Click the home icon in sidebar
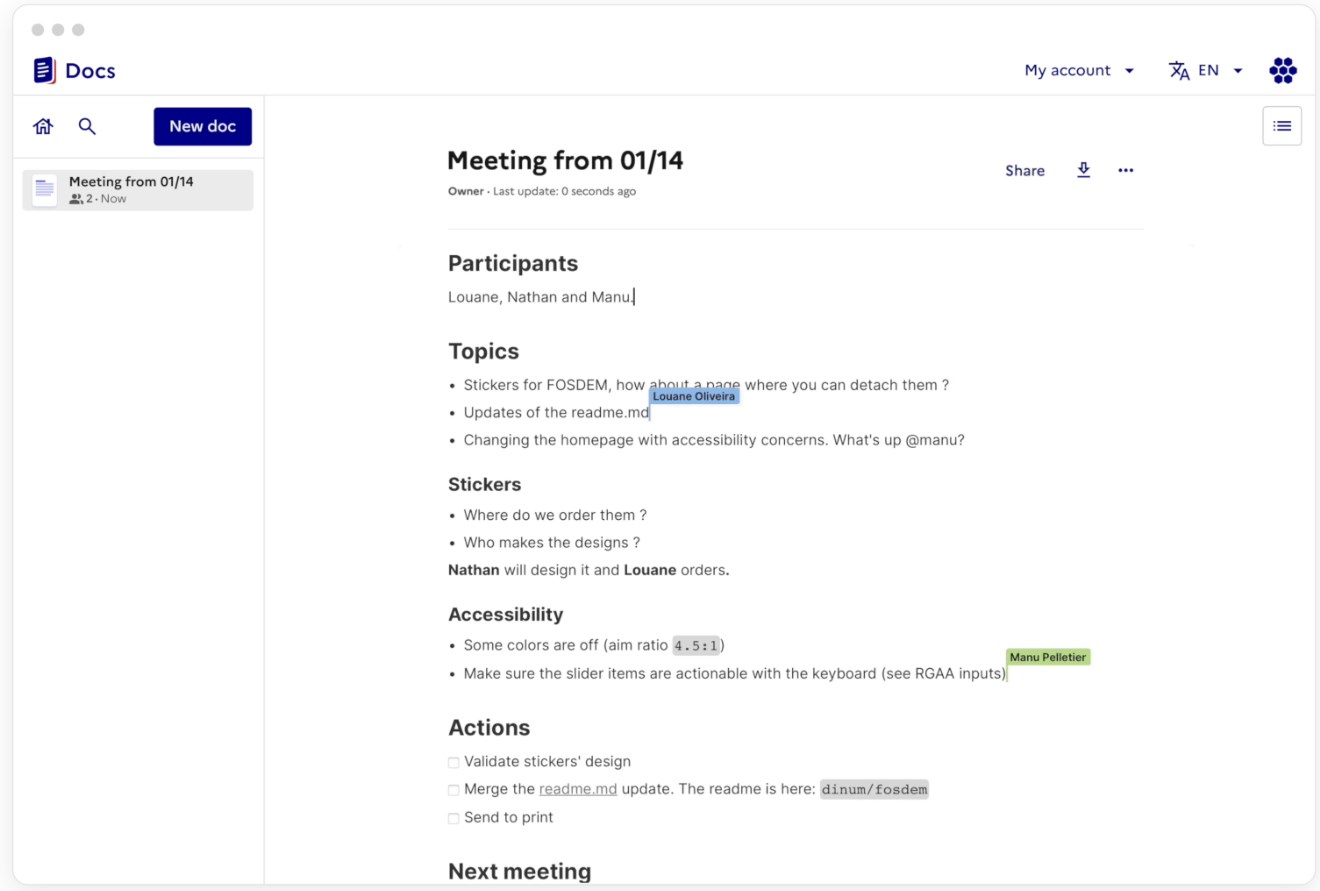Image resolution: width=1320 pixels, height=891 pixels. 42,126
